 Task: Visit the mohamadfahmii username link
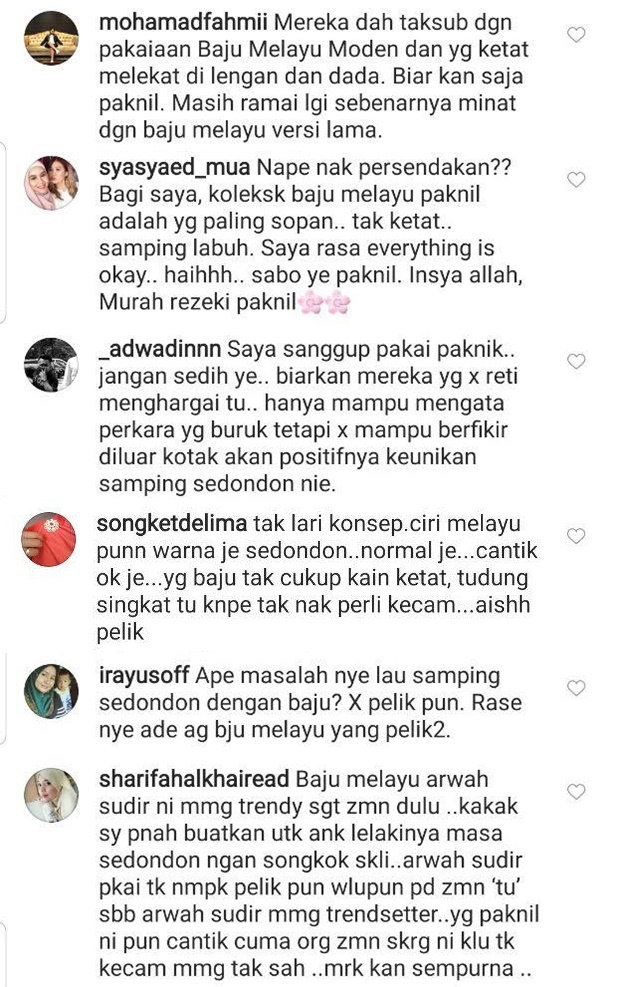coord(183,22)
